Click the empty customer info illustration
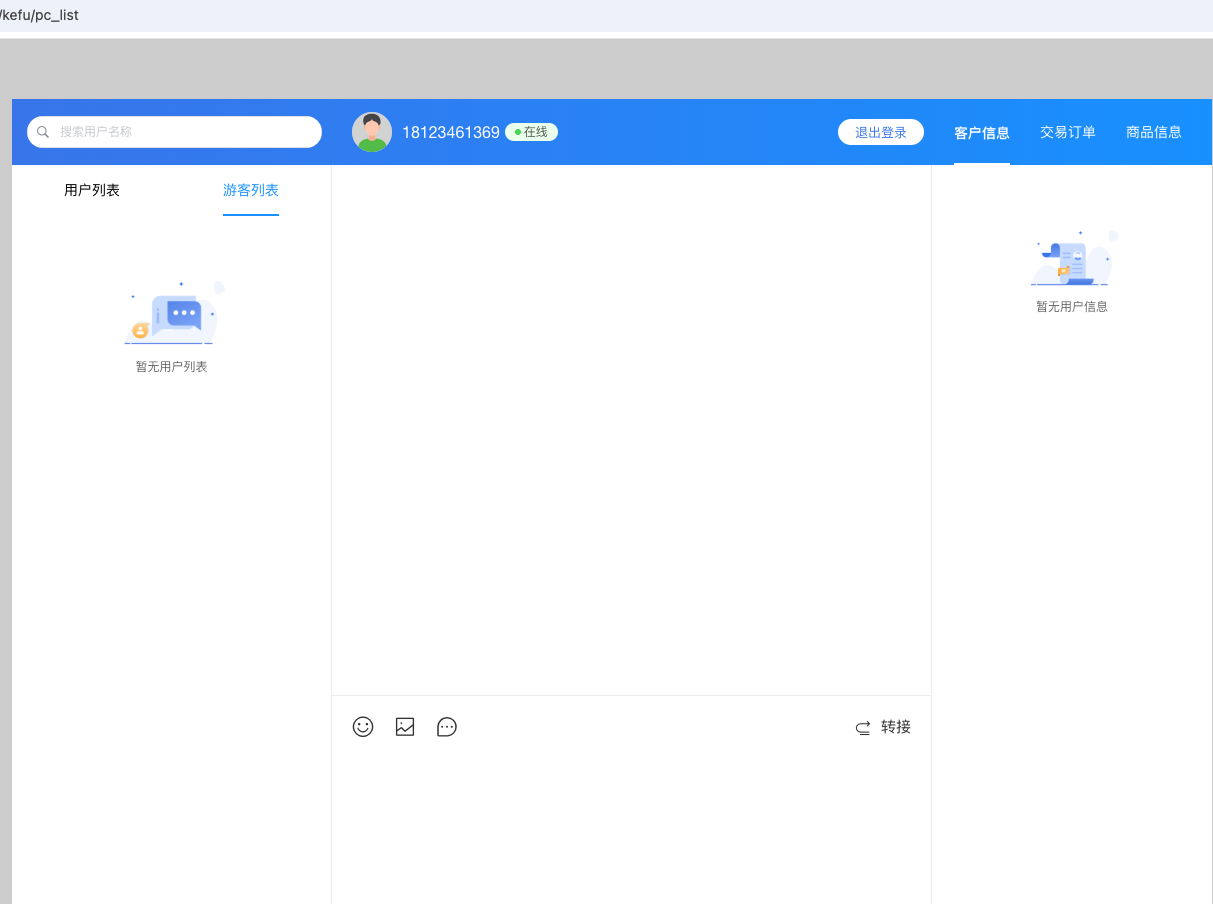Image resolution: width=1213 pixels, height=904 pixels. point(1072,259)
